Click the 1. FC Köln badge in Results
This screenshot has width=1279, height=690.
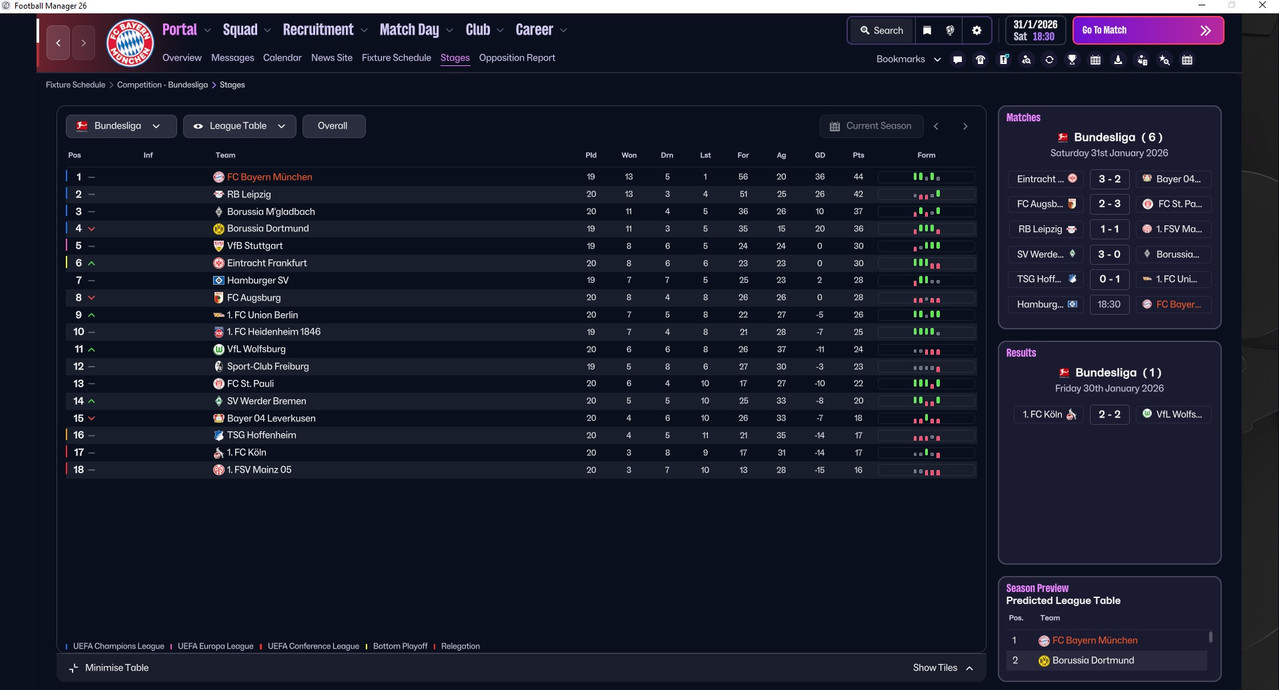1071,414
